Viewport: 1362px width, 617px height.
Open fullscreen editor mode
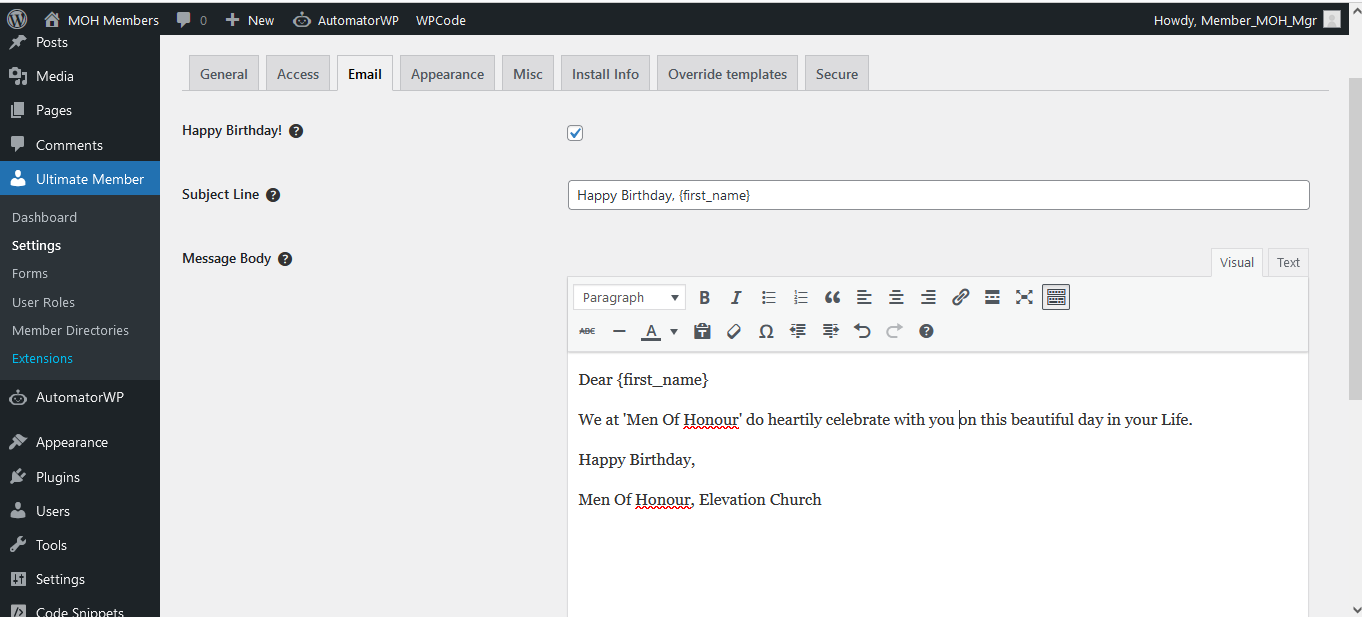(x=1024, y=297)
